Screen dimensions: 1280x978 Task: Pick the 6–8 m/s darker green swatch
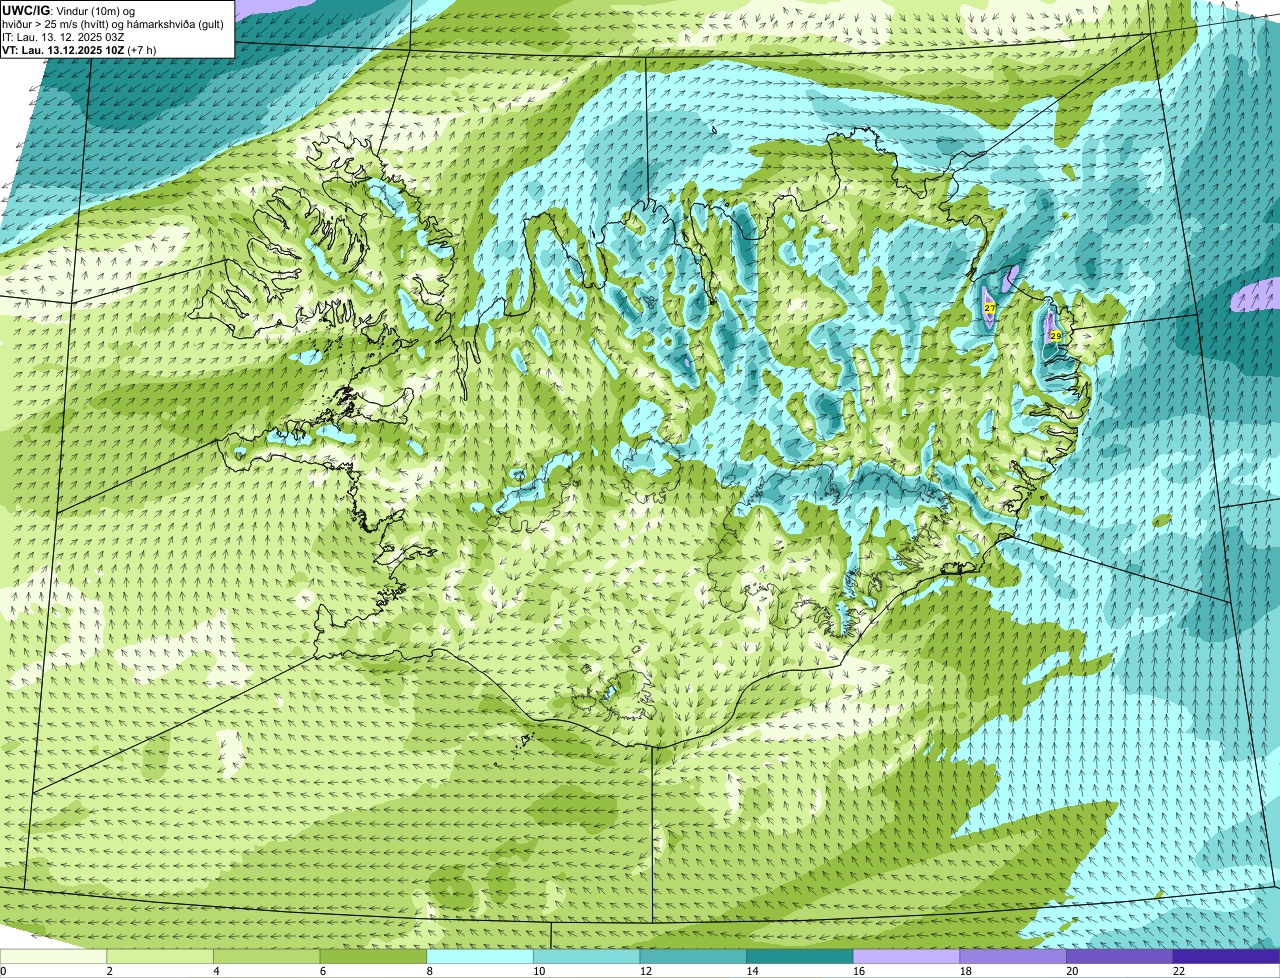pyautogui.click(x=373, y=956)
